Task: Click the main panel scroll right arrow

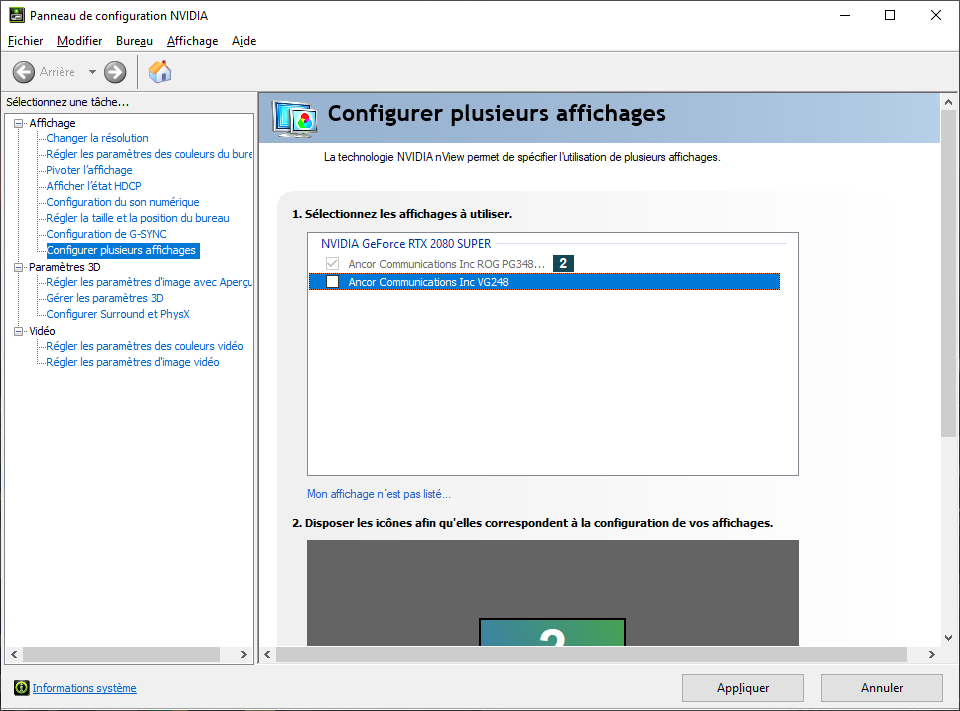Action: 931,654
